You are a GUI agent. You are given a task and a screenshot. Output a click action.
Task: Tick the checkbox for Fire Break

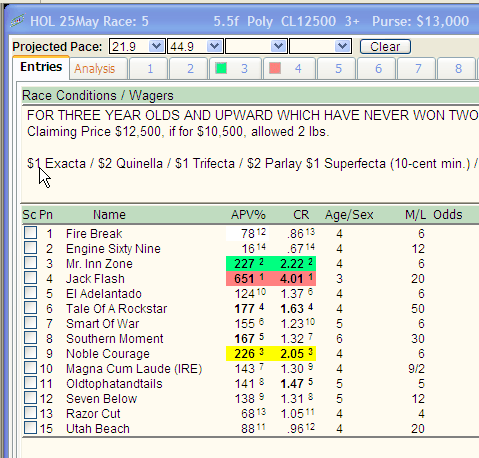pyautogui.click(x=30, y=233)
